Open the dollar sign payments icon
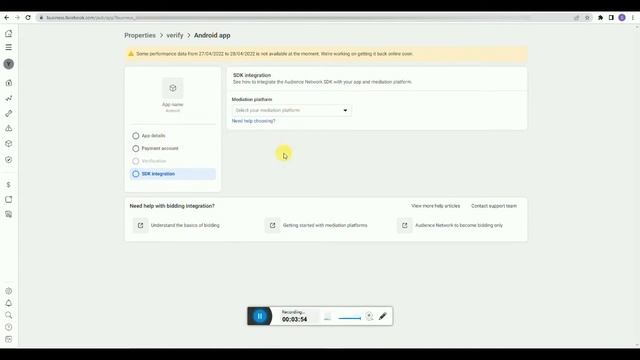 (9, 185)
